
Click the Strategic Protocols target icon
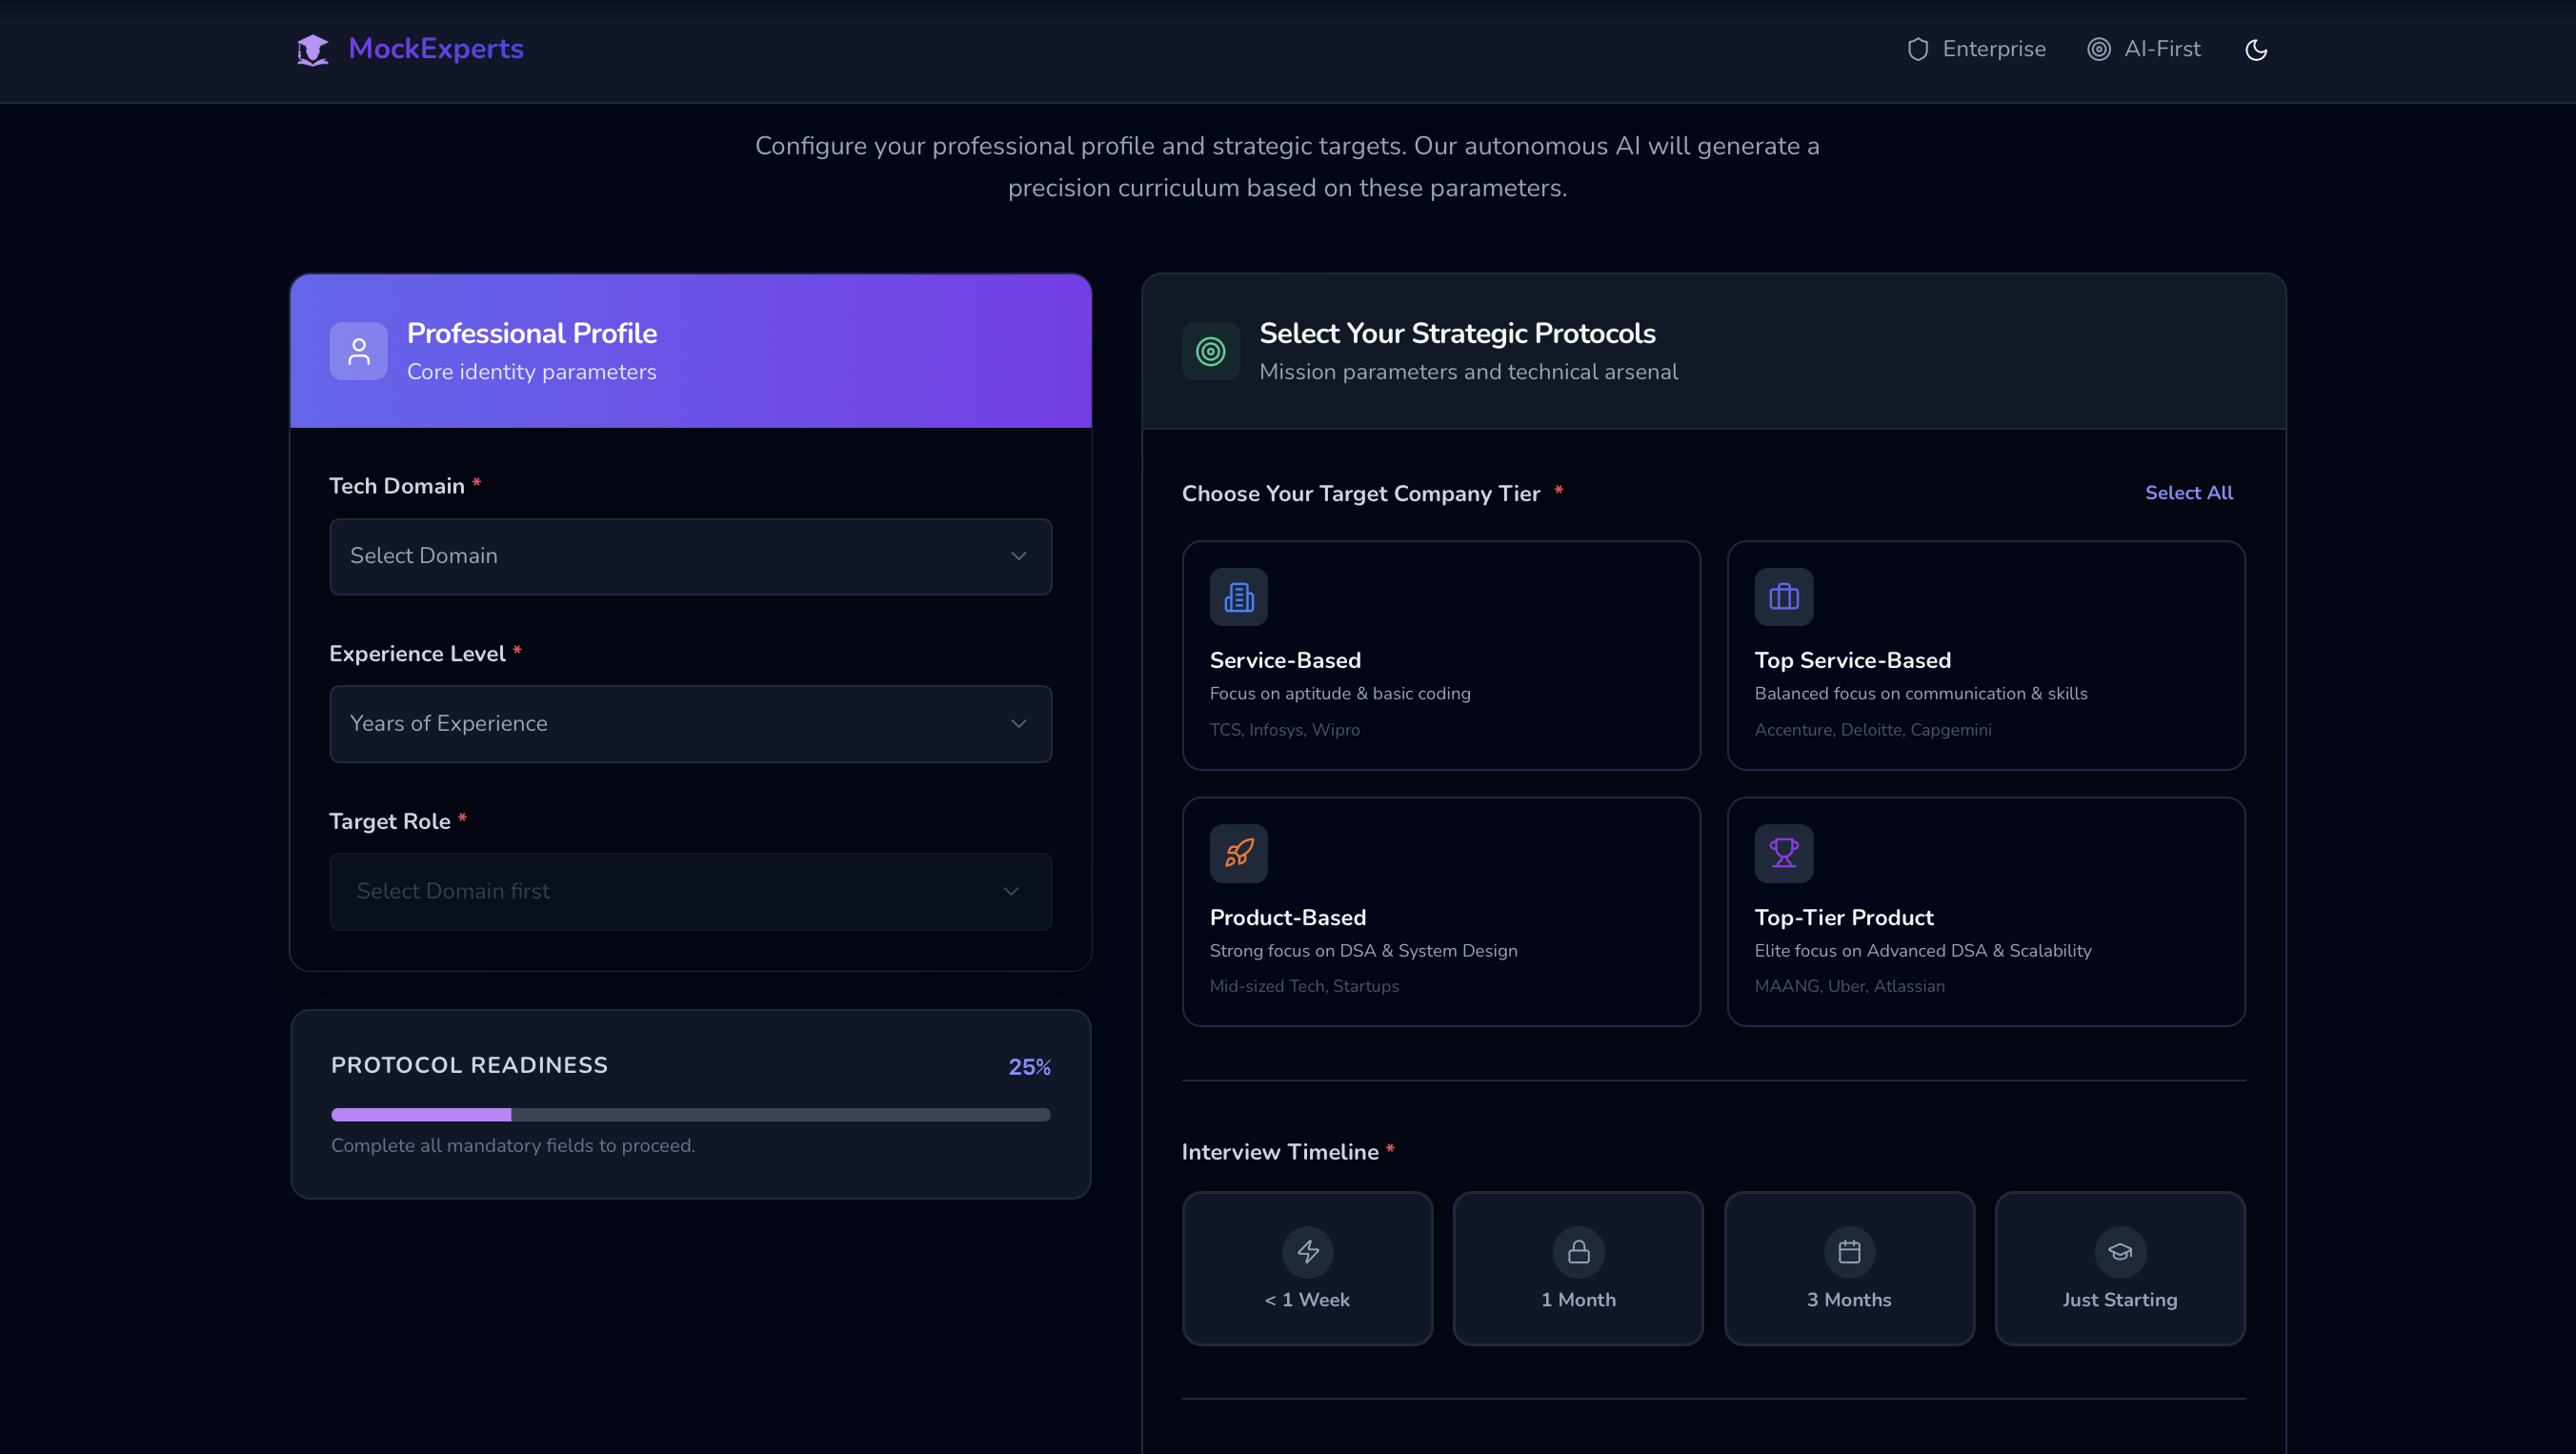click(1211, 351)
